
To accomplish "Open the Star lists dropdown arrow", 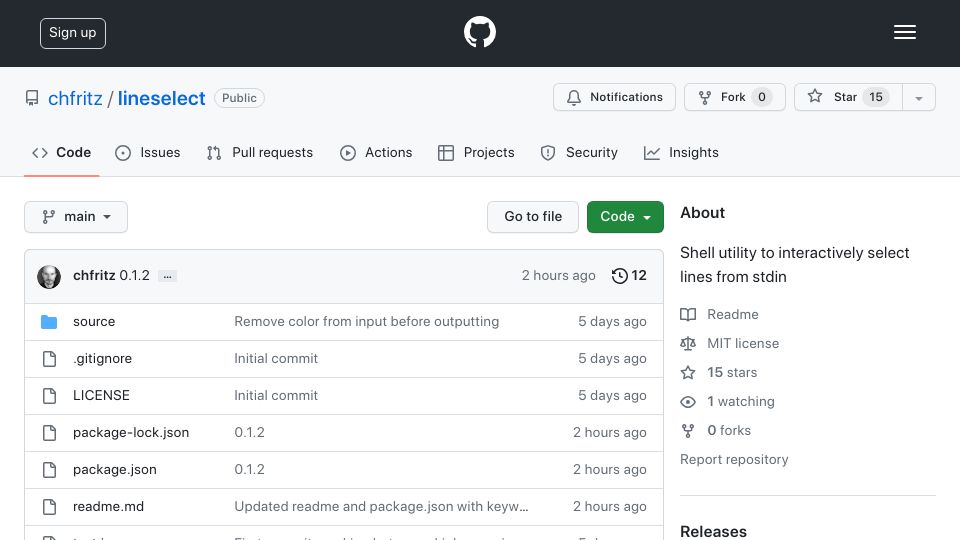I will [918, 97].
